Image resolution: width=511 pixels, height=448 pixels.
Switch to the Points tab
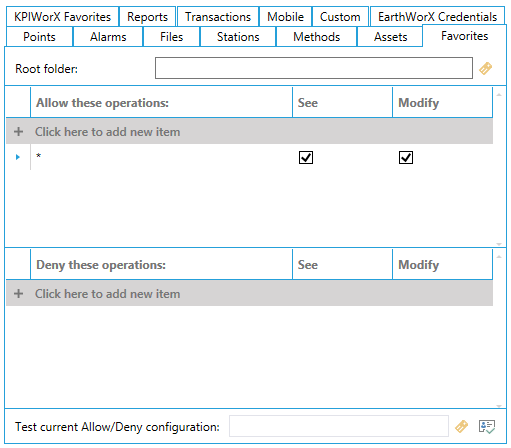[x=39, y=37]
